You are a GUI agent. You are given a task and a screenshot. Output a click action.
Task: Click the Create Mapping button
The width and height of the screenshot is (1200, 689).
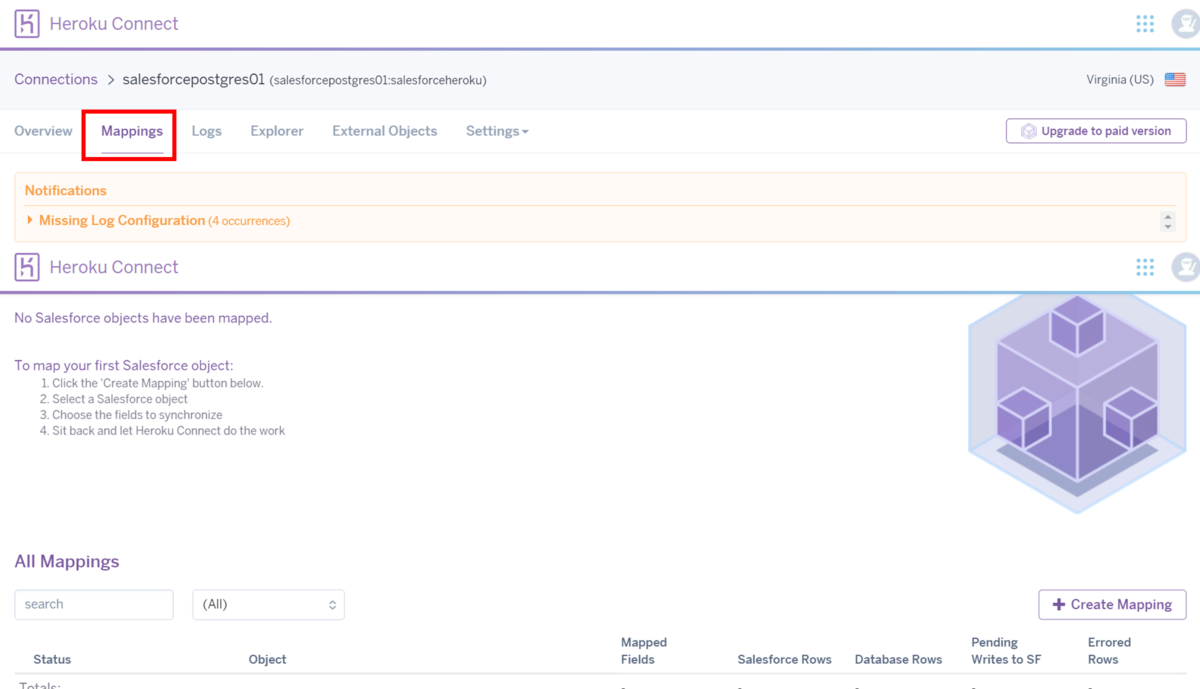coord(1112,605)
